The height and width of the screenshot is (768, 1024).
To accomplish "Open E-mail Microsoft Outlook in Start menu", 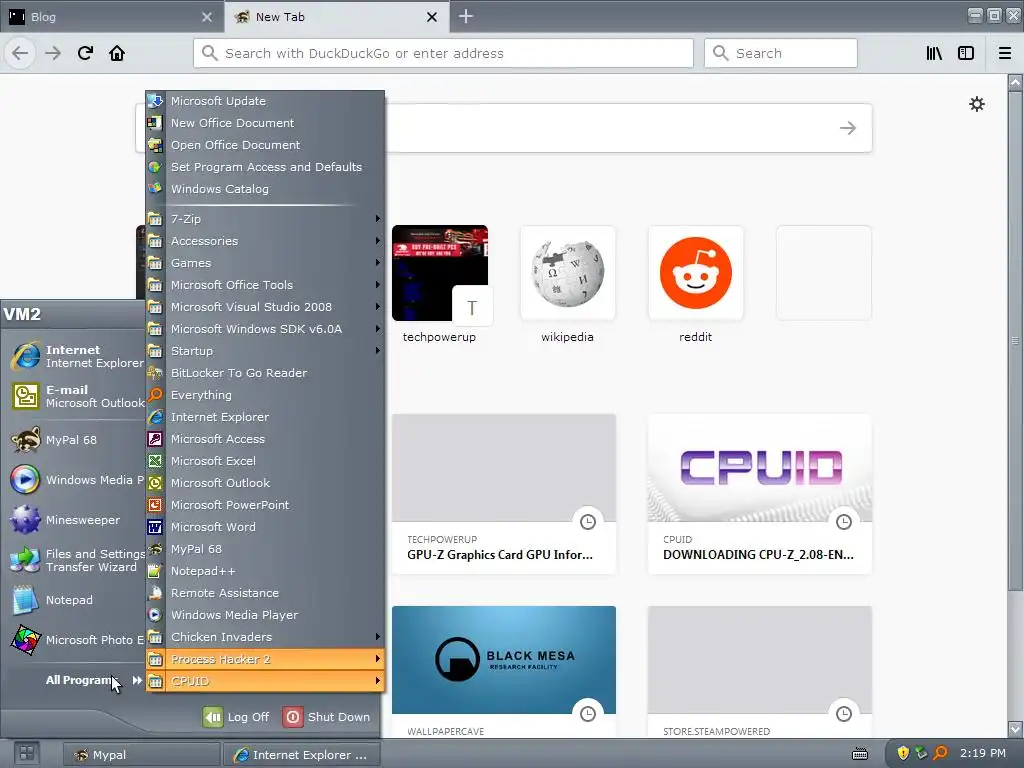I will (x=77, y=396).
